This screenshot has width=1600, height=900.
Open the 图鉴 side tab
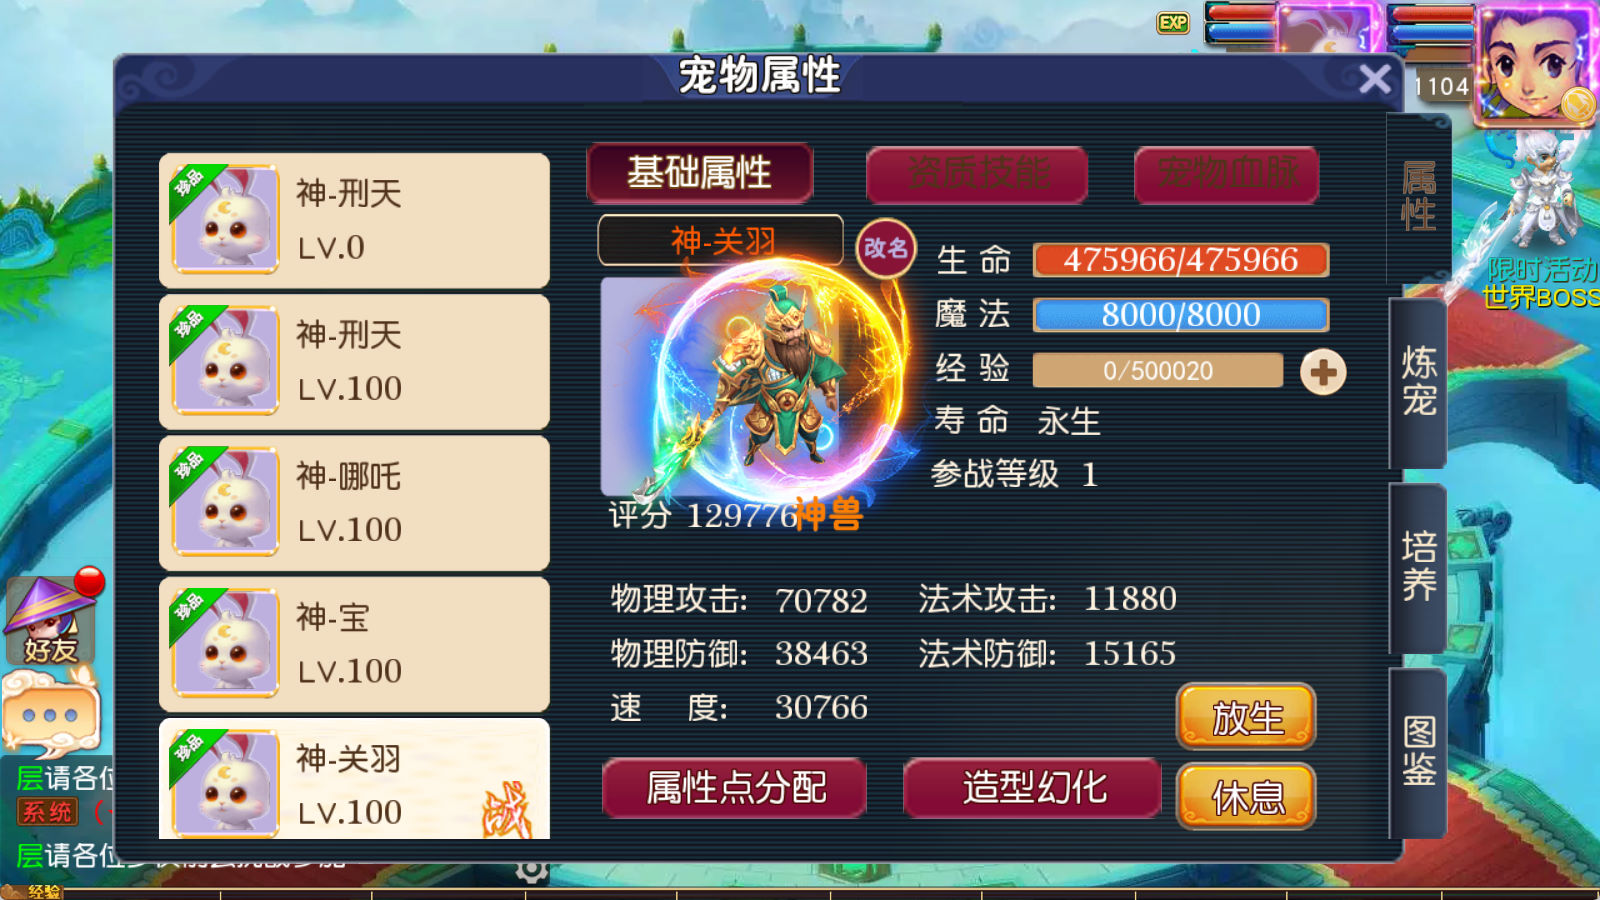[x=1418, y=752]
